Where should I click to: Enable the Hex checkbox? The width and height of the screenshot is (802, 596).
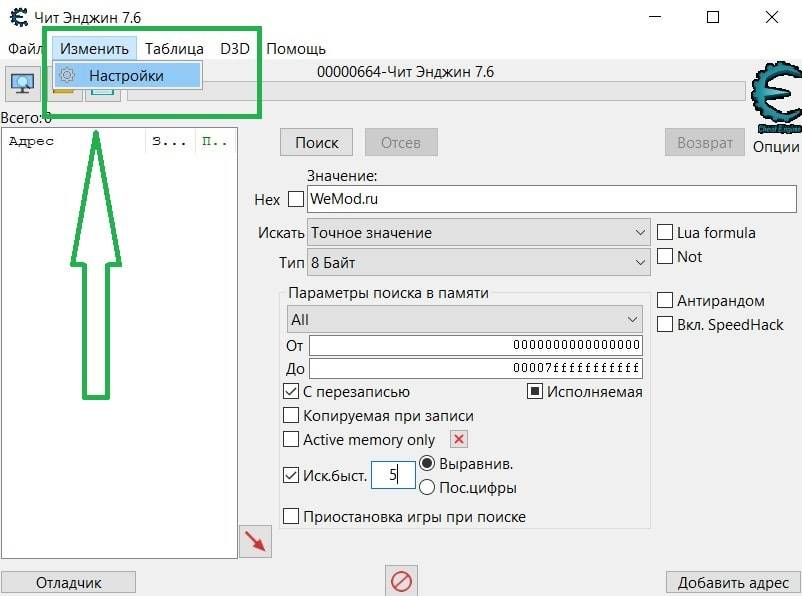pyautogui.click(x=295, y=199)
